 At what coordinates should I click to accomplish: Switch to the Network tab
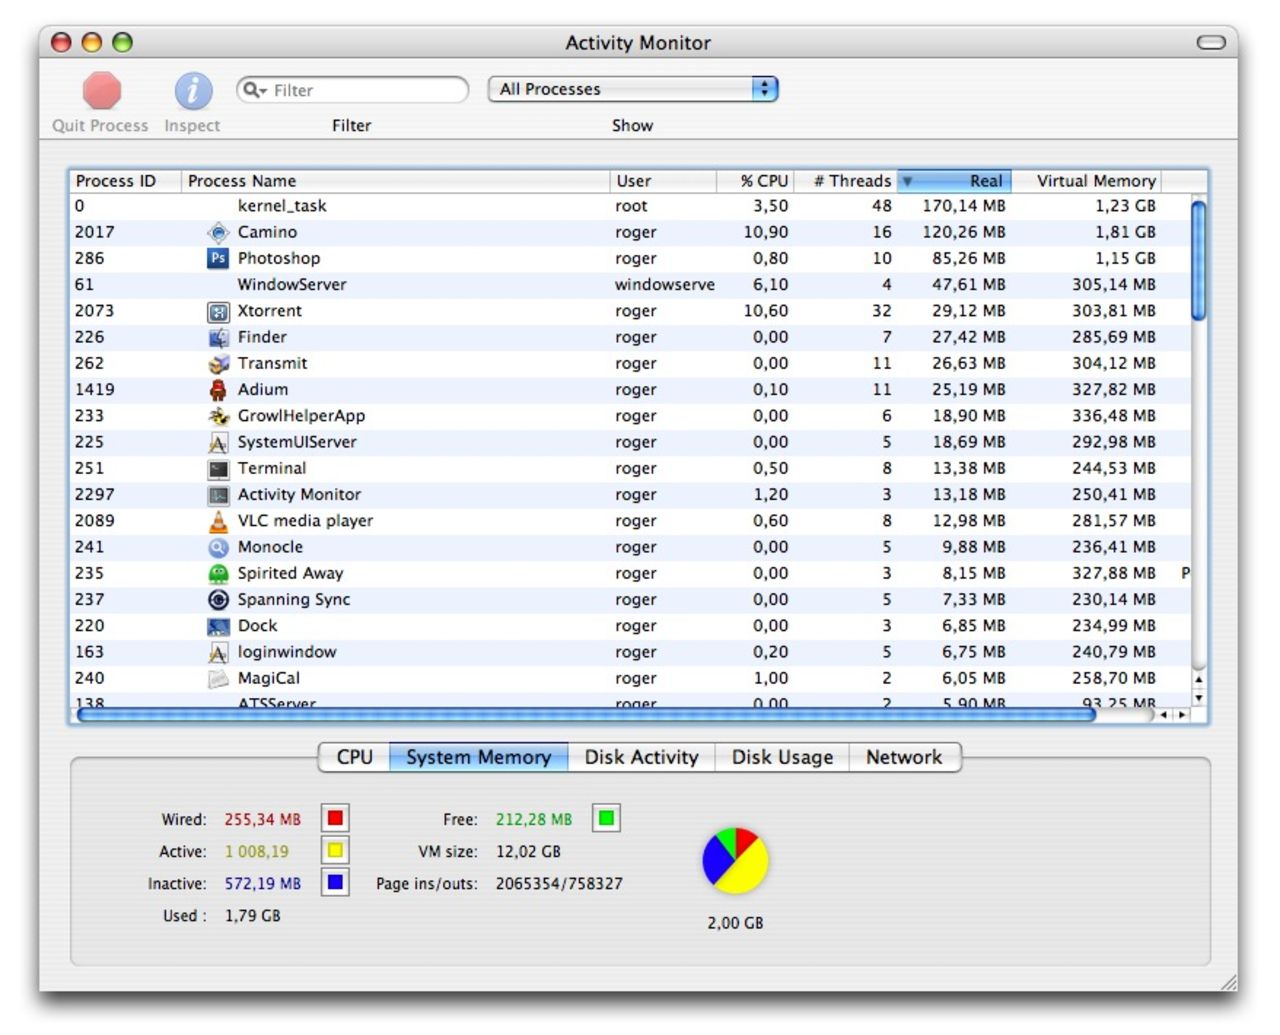pyautogui.click(x=903, y=757)
